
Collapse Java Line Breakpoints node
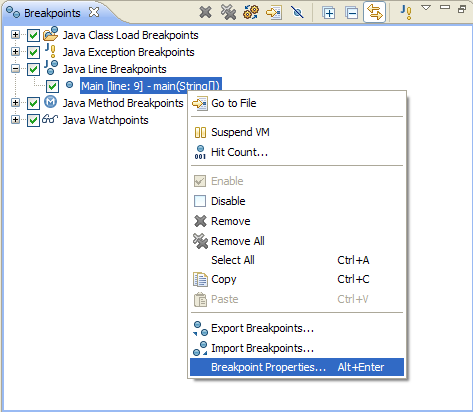(x=15, y=69)
